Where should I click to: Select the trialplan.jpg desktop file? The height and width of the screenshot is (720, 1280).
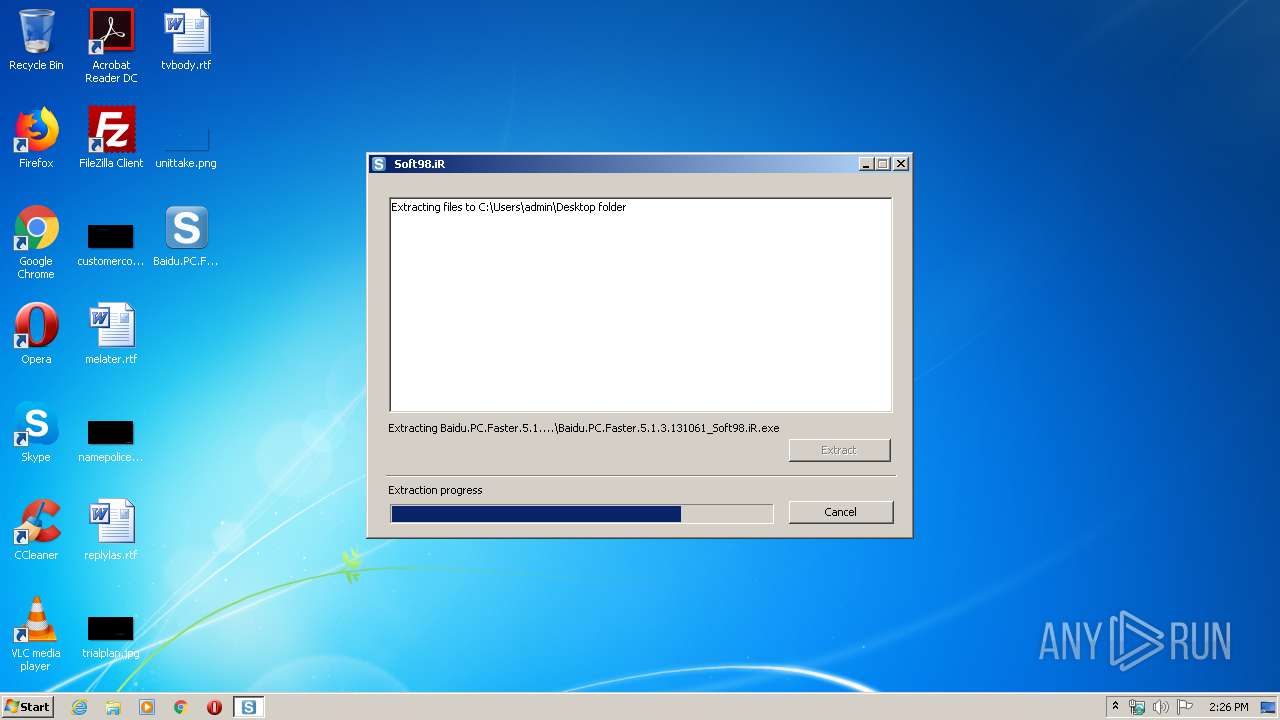pos(111,636)
